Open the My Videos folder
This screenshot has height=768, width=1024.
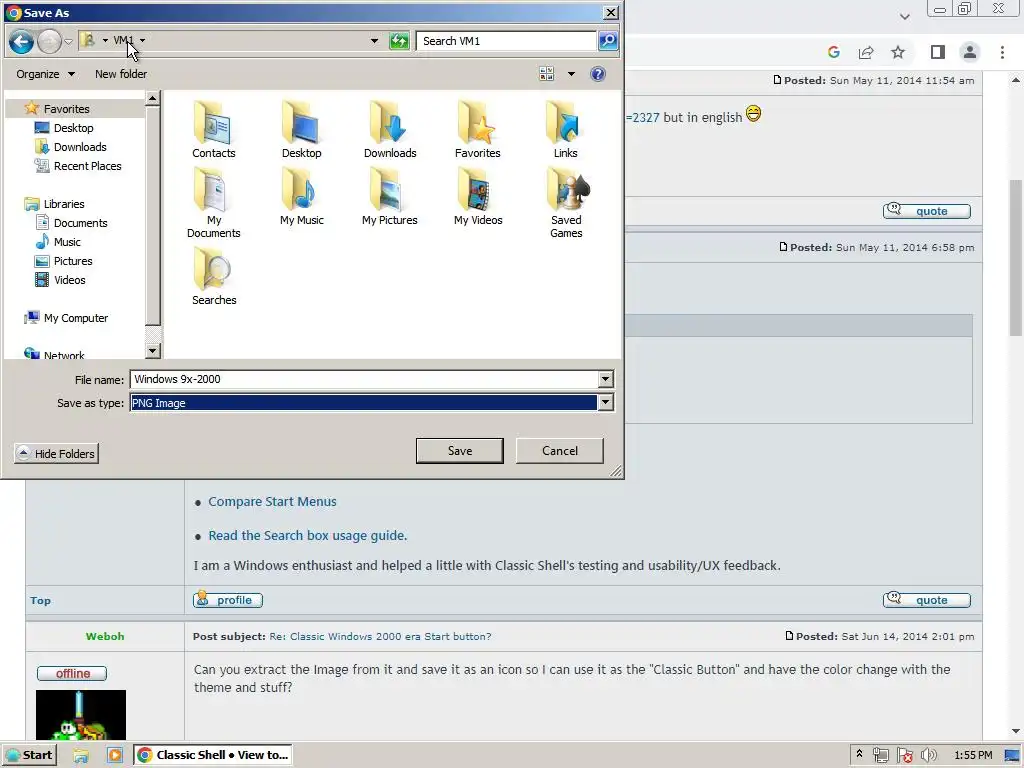[477, 197]
